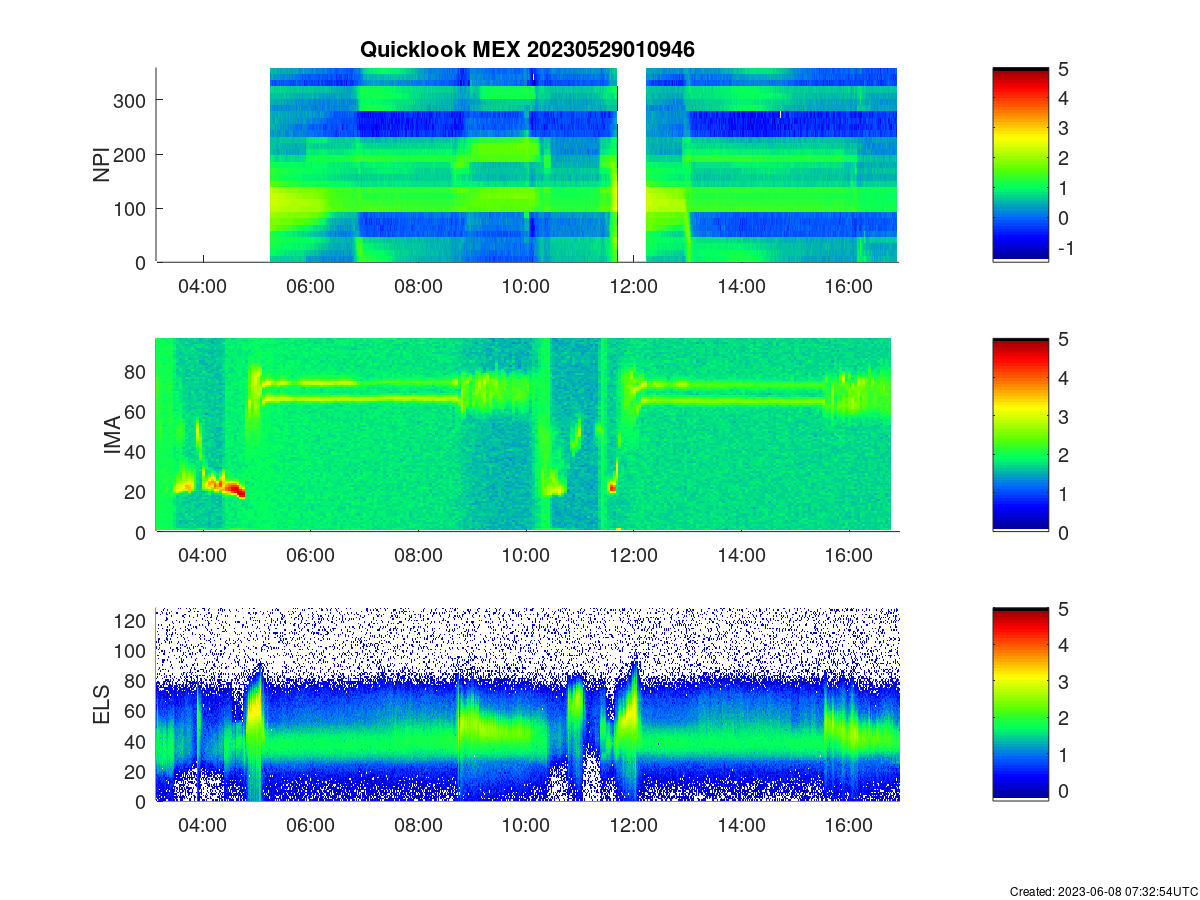The width and height of the screenshot is (1200, 900).
Task: Click "04:00" on the NPI time axis
Action: click(x=202, y=285)
